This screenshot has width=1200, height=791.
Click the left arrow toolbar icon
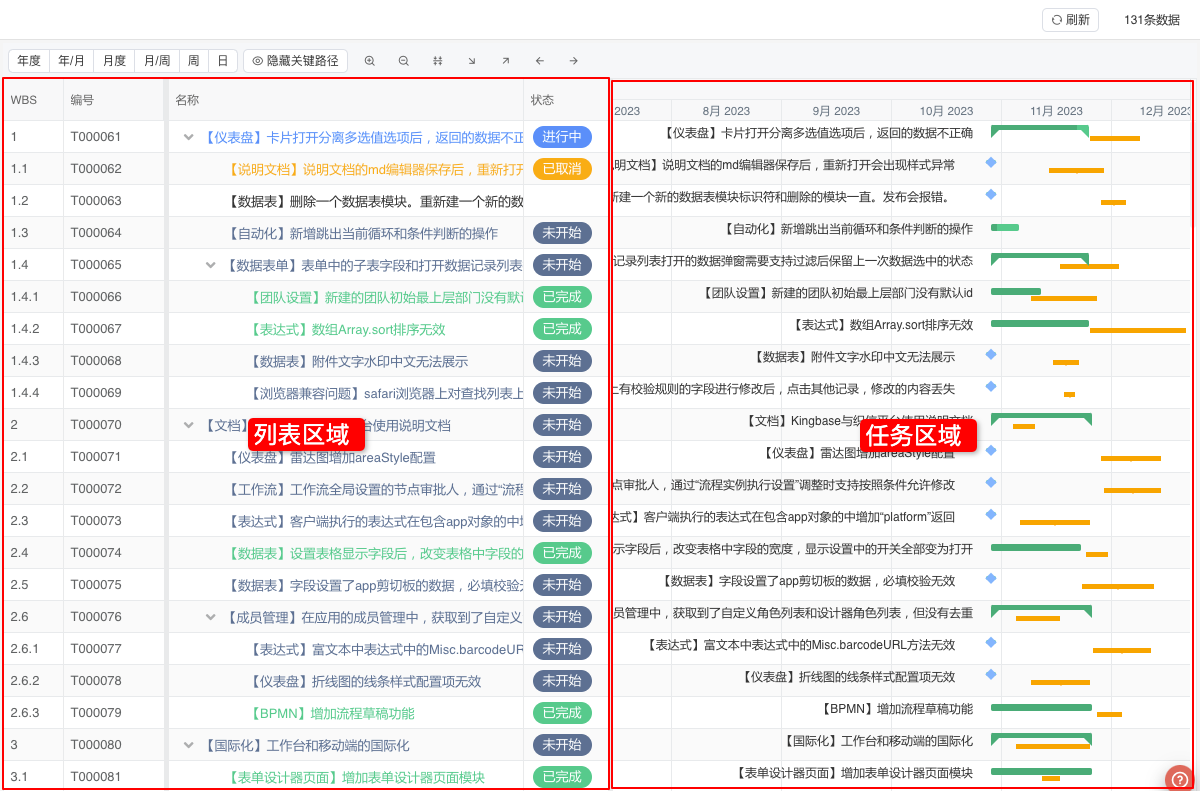(540, 61)
